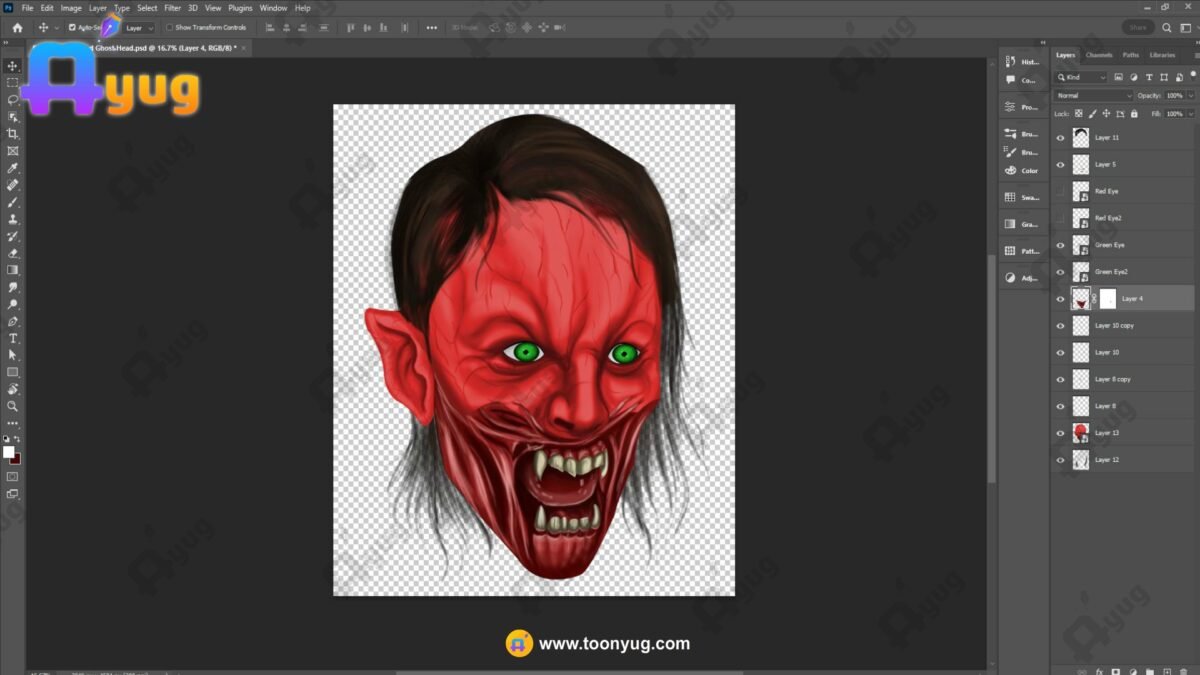Click the Fill value field
Viewport: 1200px width, 675px height.
pos(1175,114)
